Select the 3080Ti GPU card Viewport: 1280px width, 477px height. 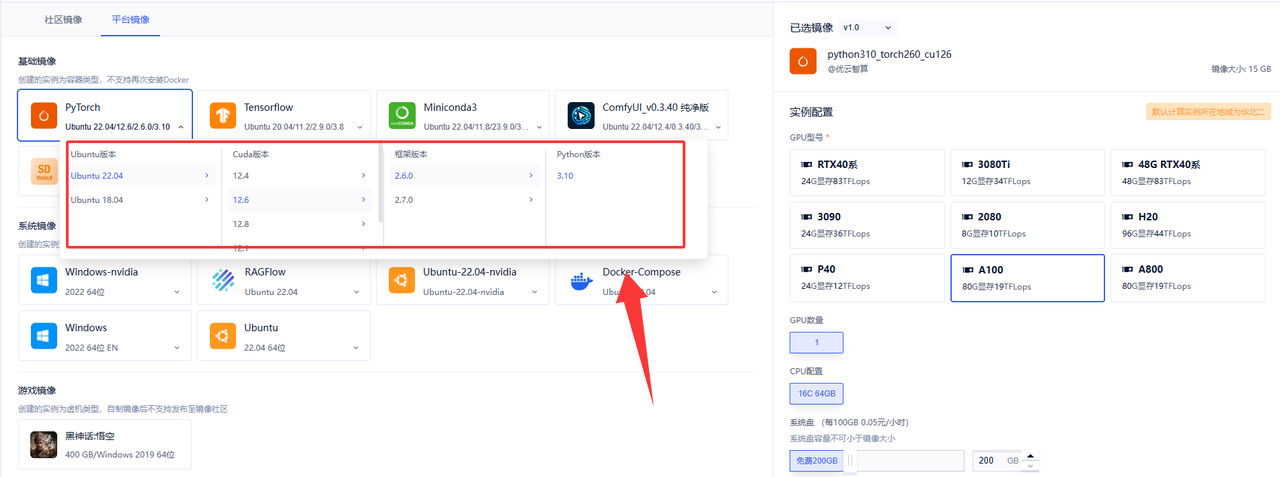tap(1027, 172)
